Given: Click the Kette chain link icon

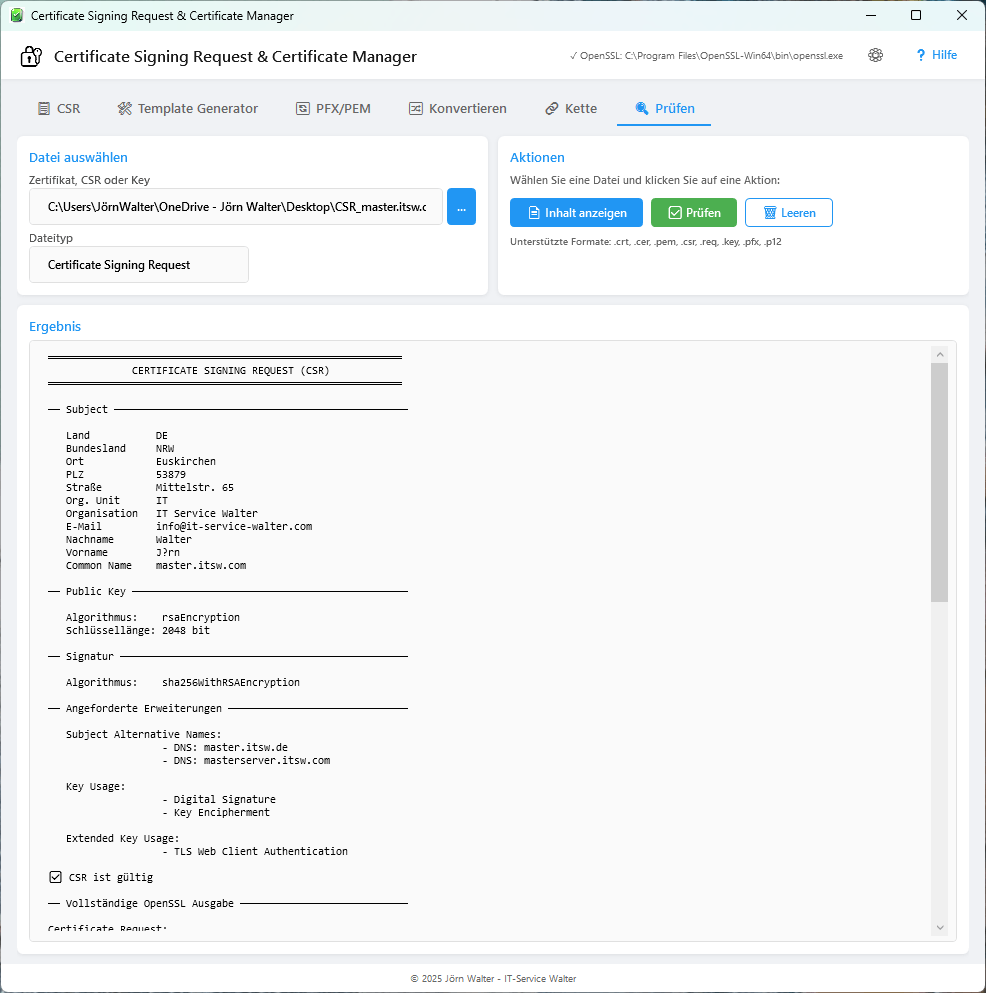Looking at the screenshot, I should [x=552, y=109].
